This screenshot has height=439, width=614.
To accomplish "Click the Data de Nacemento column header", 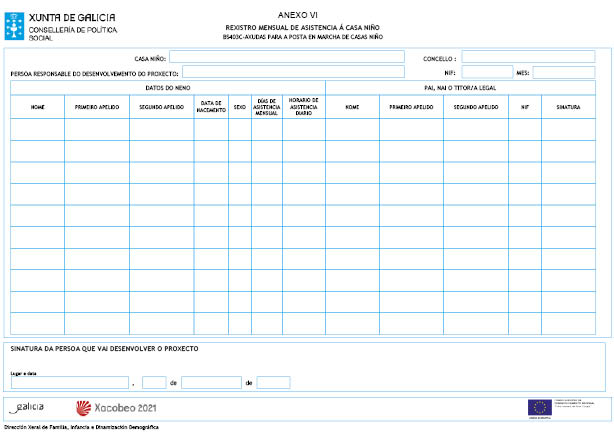I will (x=211, y=106).
